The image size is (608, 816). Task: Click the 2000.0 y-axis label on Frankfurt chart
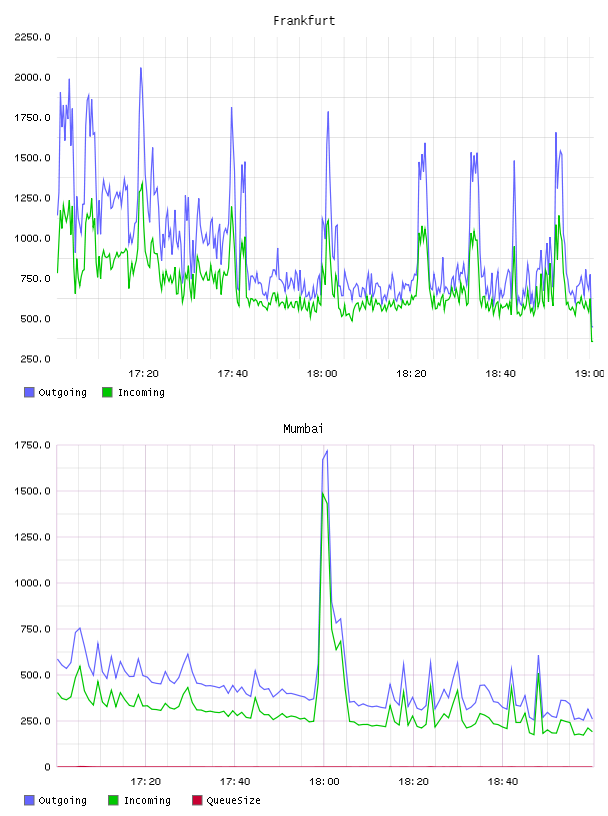[32, 78]
